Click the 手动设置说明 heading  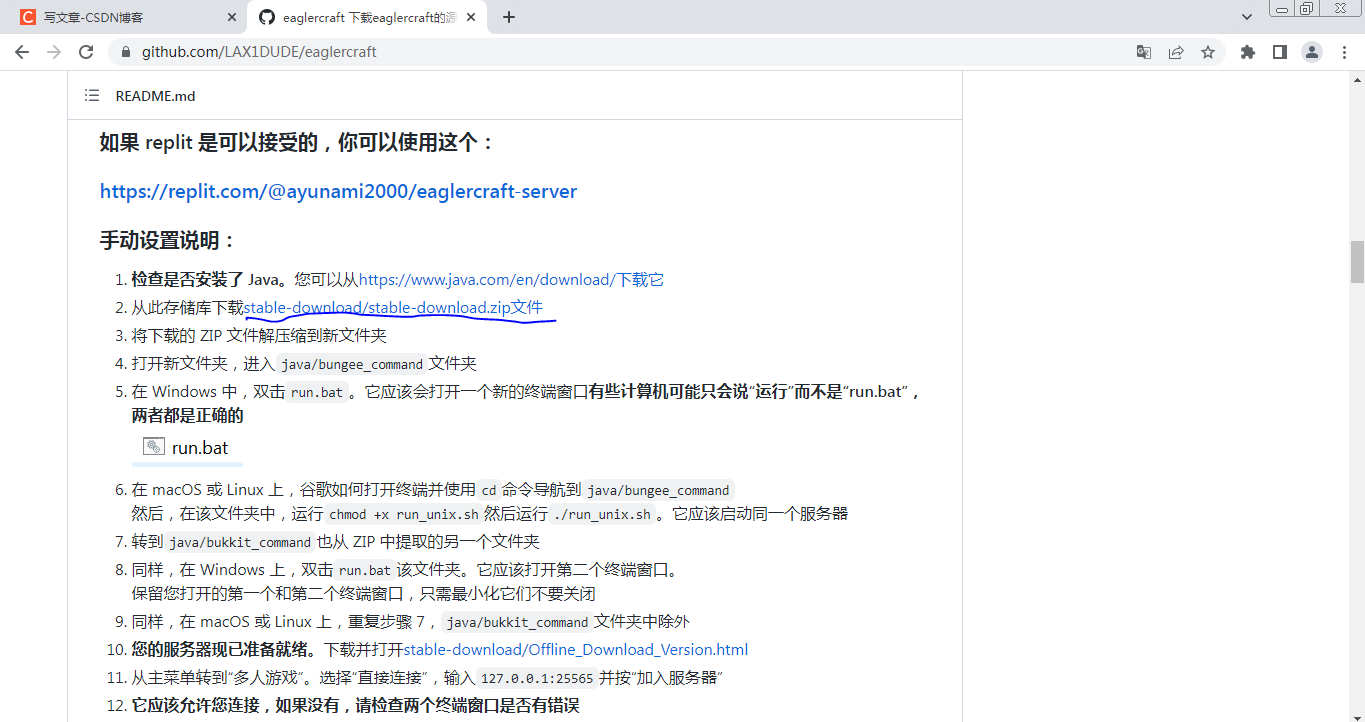[x=169, y=241]
